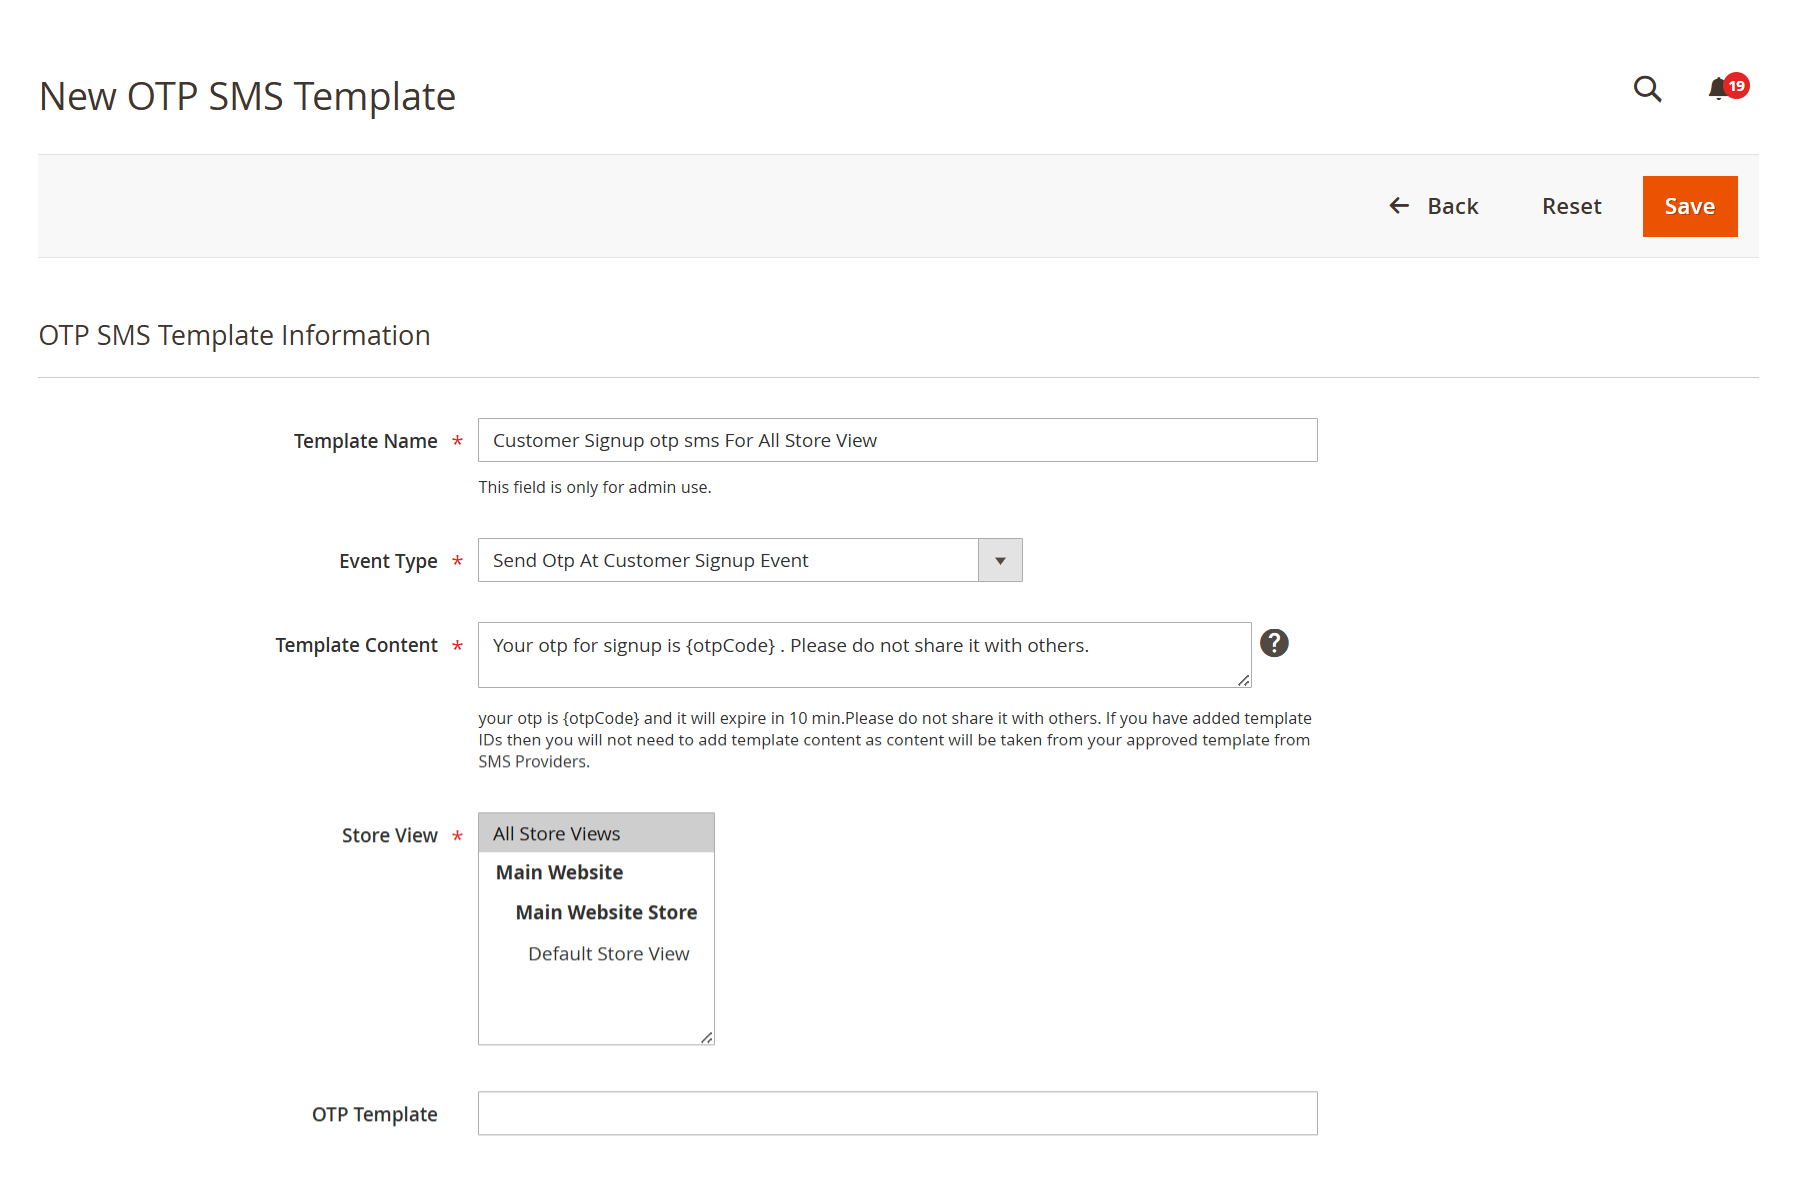The width and height of the screenshot is (1799, 1183).
Task: Click into the Template Content textarea
Action: (865, 655)
